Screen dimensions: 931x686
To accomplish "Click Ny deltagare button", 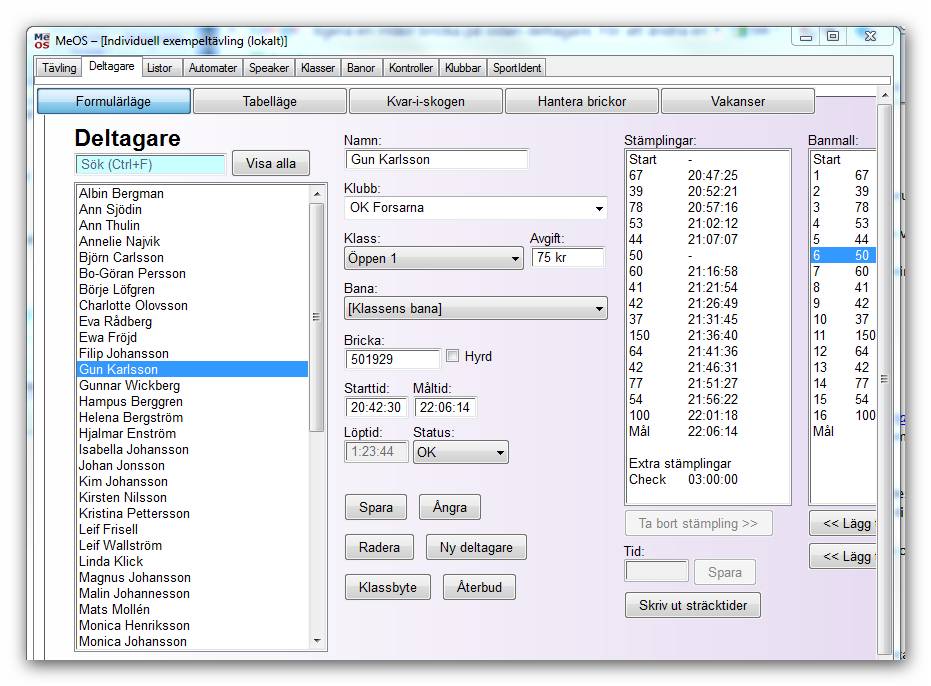I will click(476, 547).
